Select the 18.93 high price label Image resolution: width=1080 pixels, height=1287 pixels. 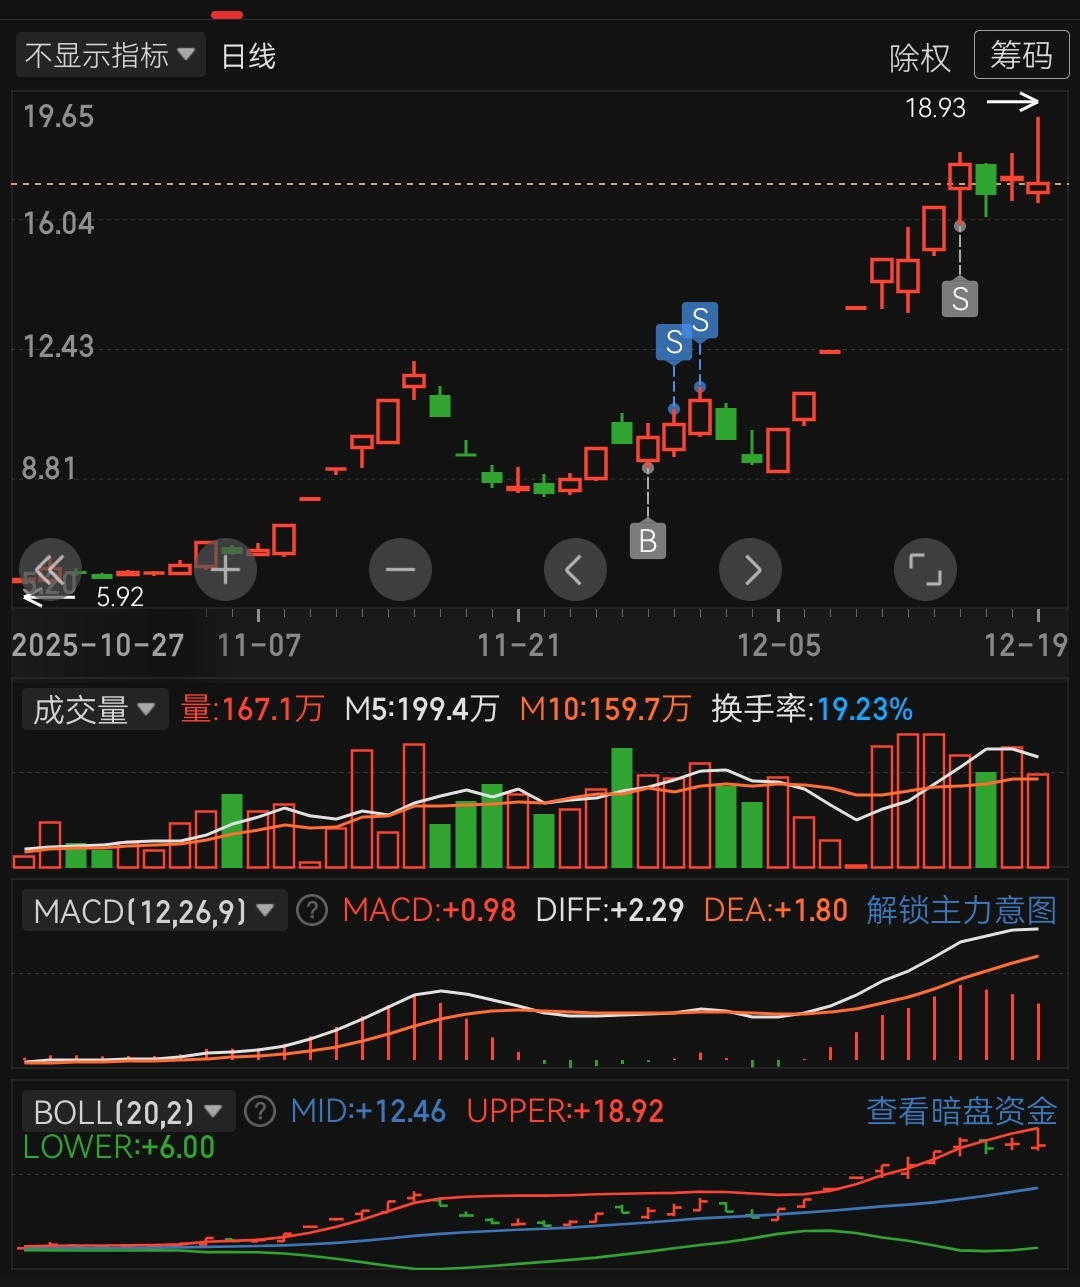[x=935, y=108]
